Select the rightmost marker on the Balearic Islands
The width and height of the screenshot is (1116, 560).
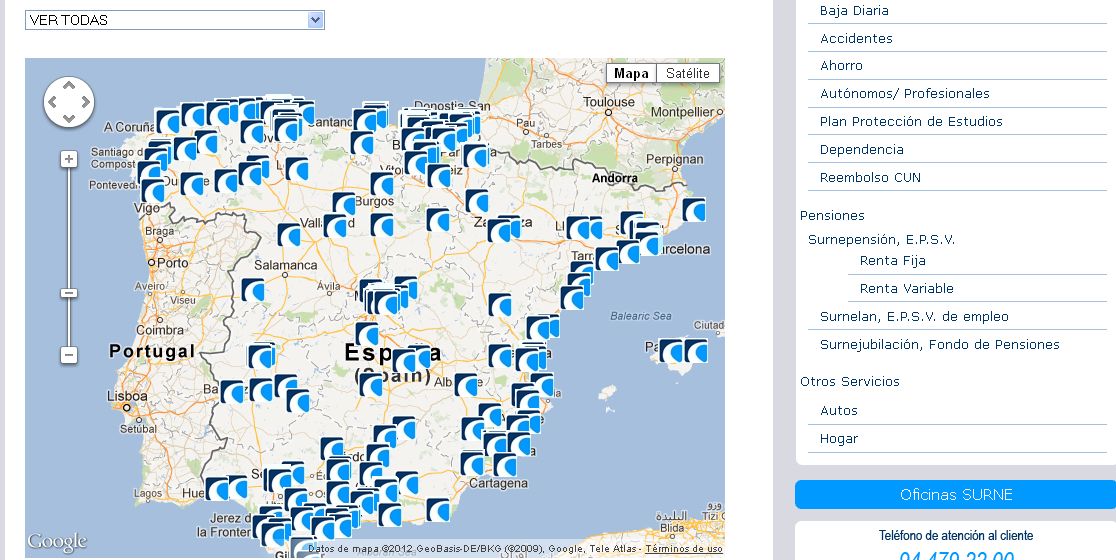click(x=695, y=351)
